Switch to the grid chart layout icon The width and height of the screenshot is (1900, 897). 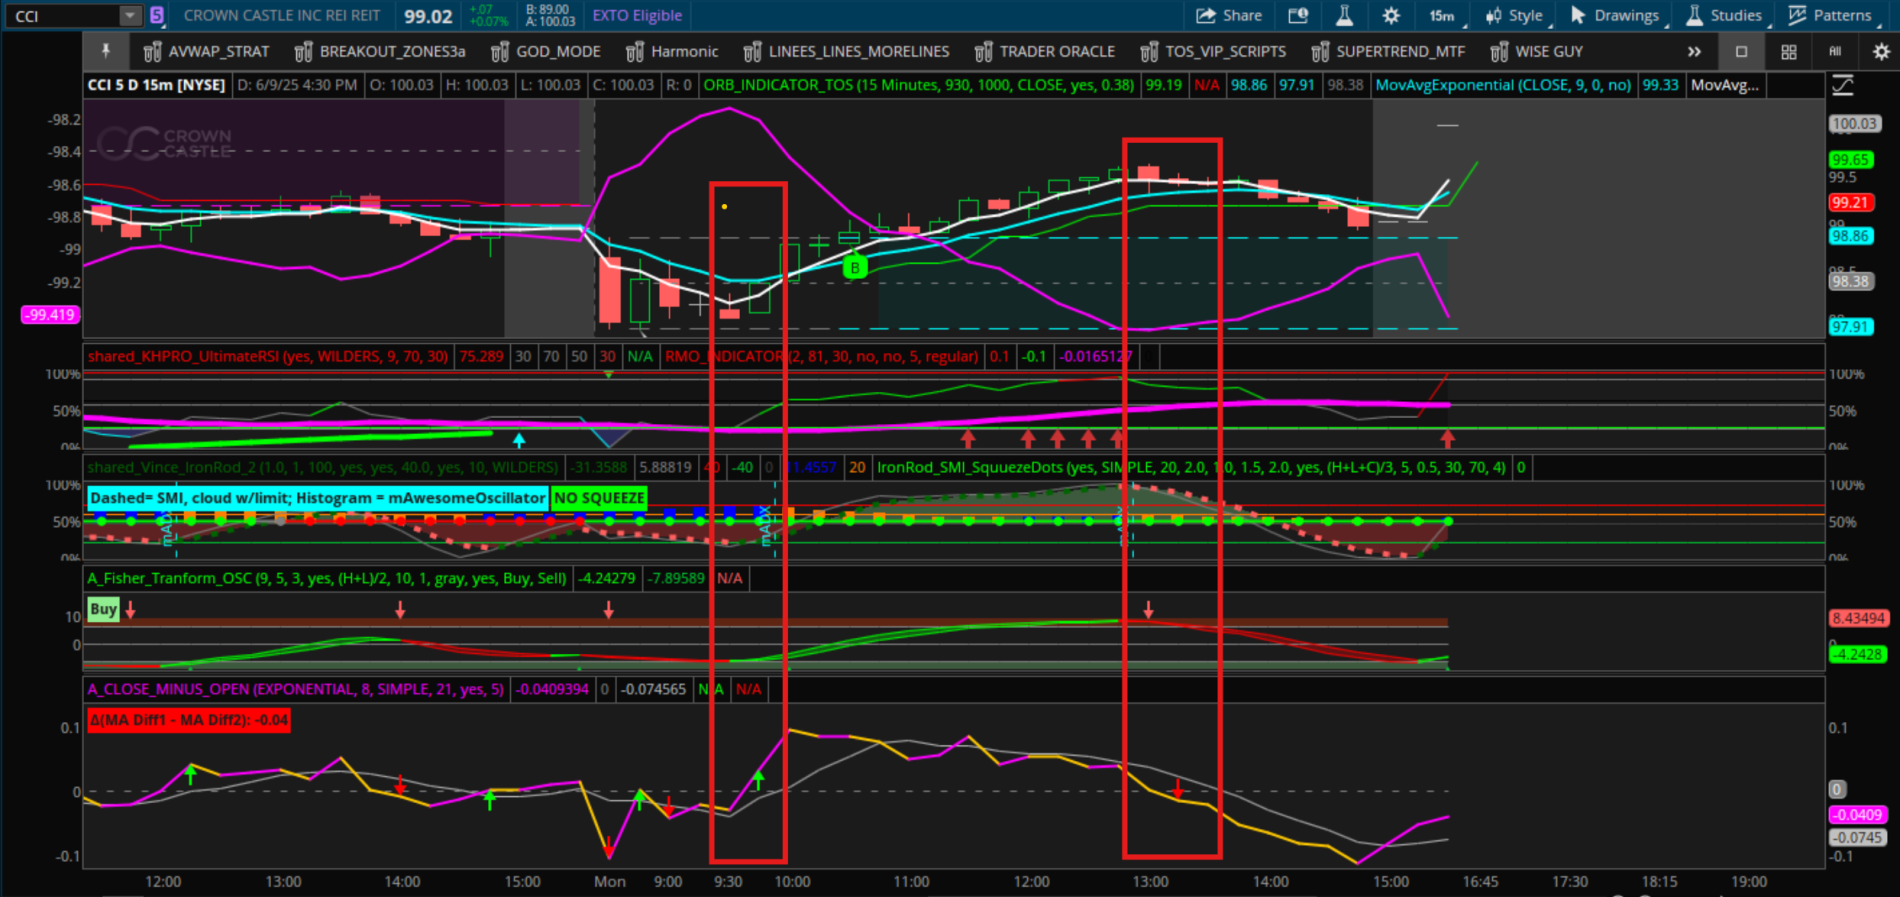pyautogui.click(x=1789, y=51)
